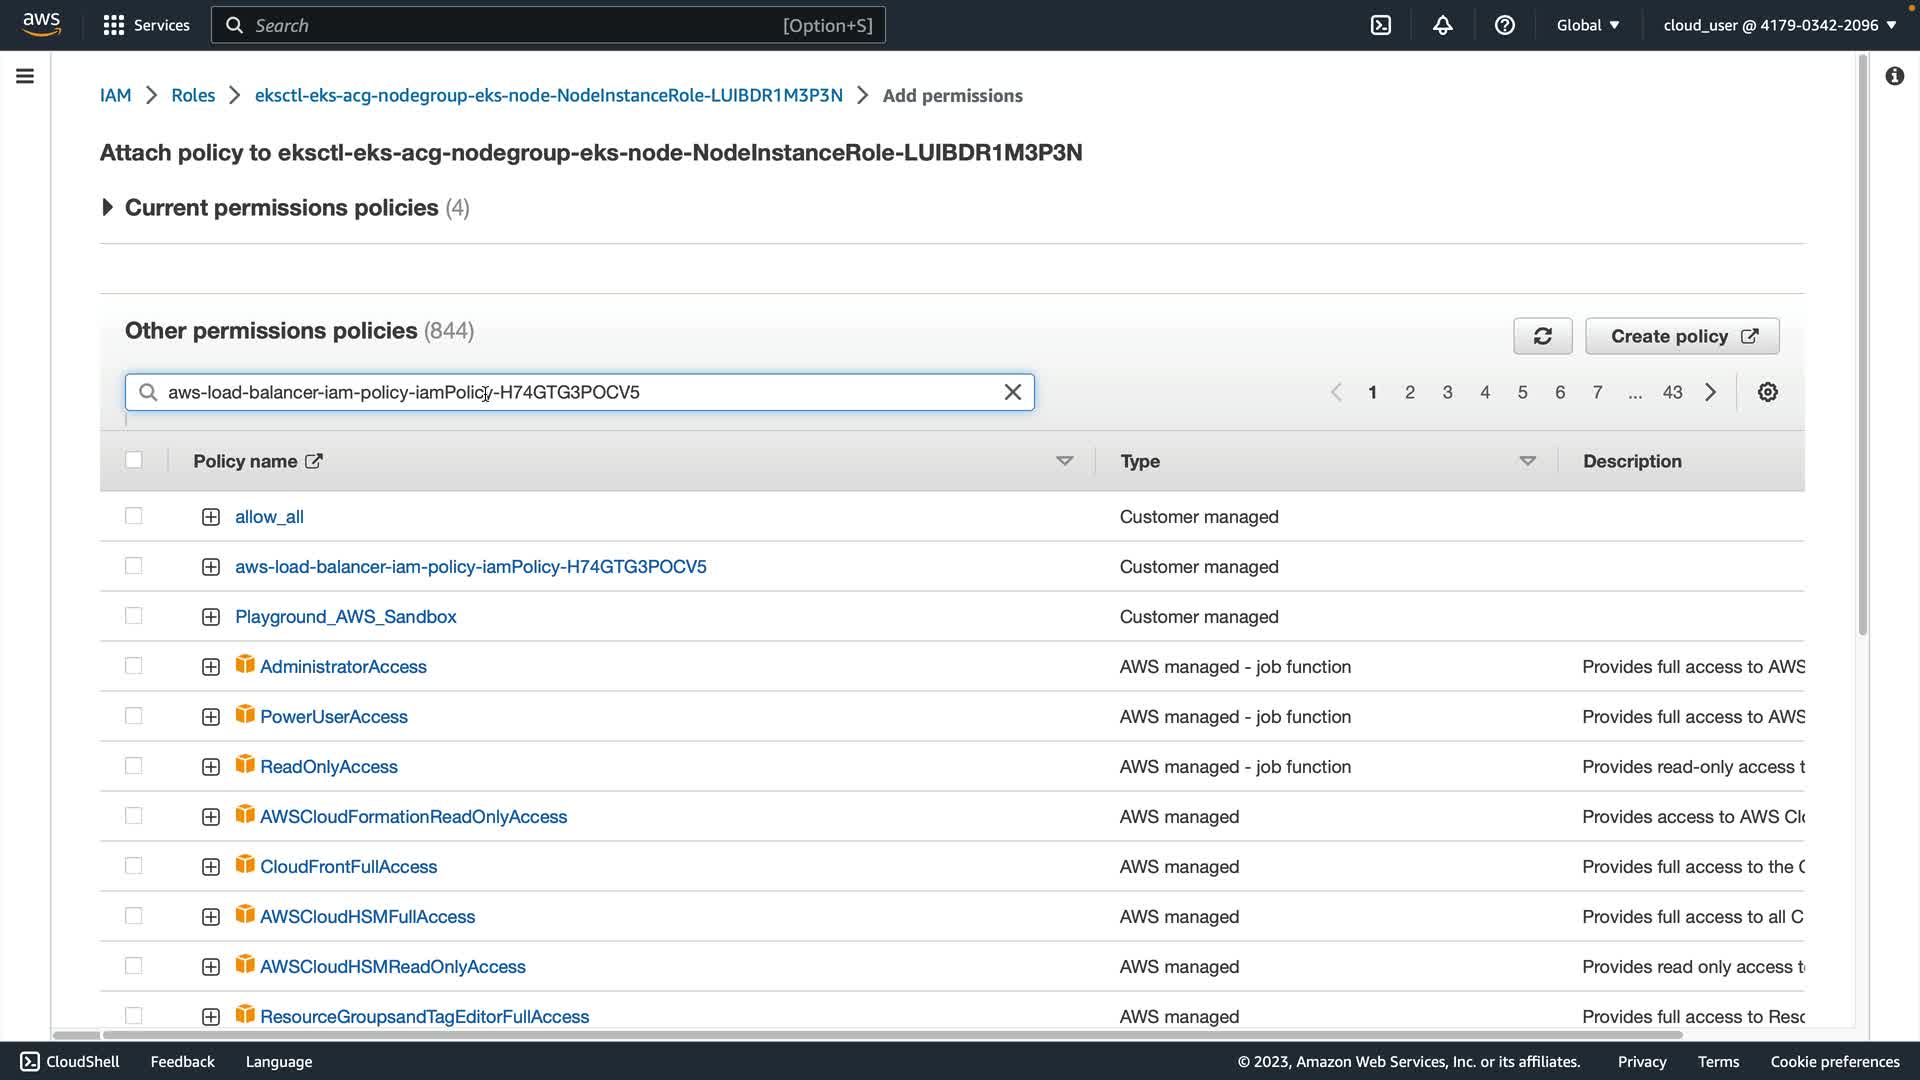Open CloudShell from the top bar
This screenshot has width=1920, height=1080.
pyautogui.click(x=1380, y=25)
